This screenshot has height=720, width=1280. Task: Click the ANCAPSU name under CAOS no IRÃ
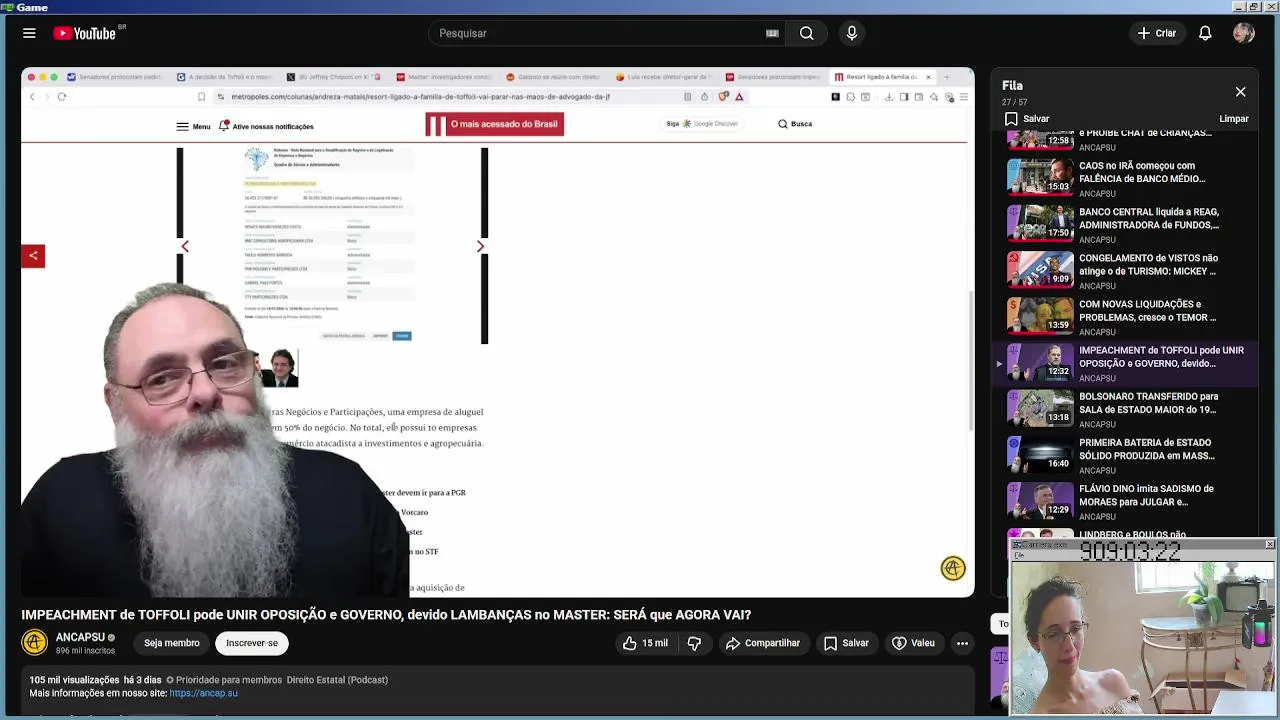pos(1097,194)
